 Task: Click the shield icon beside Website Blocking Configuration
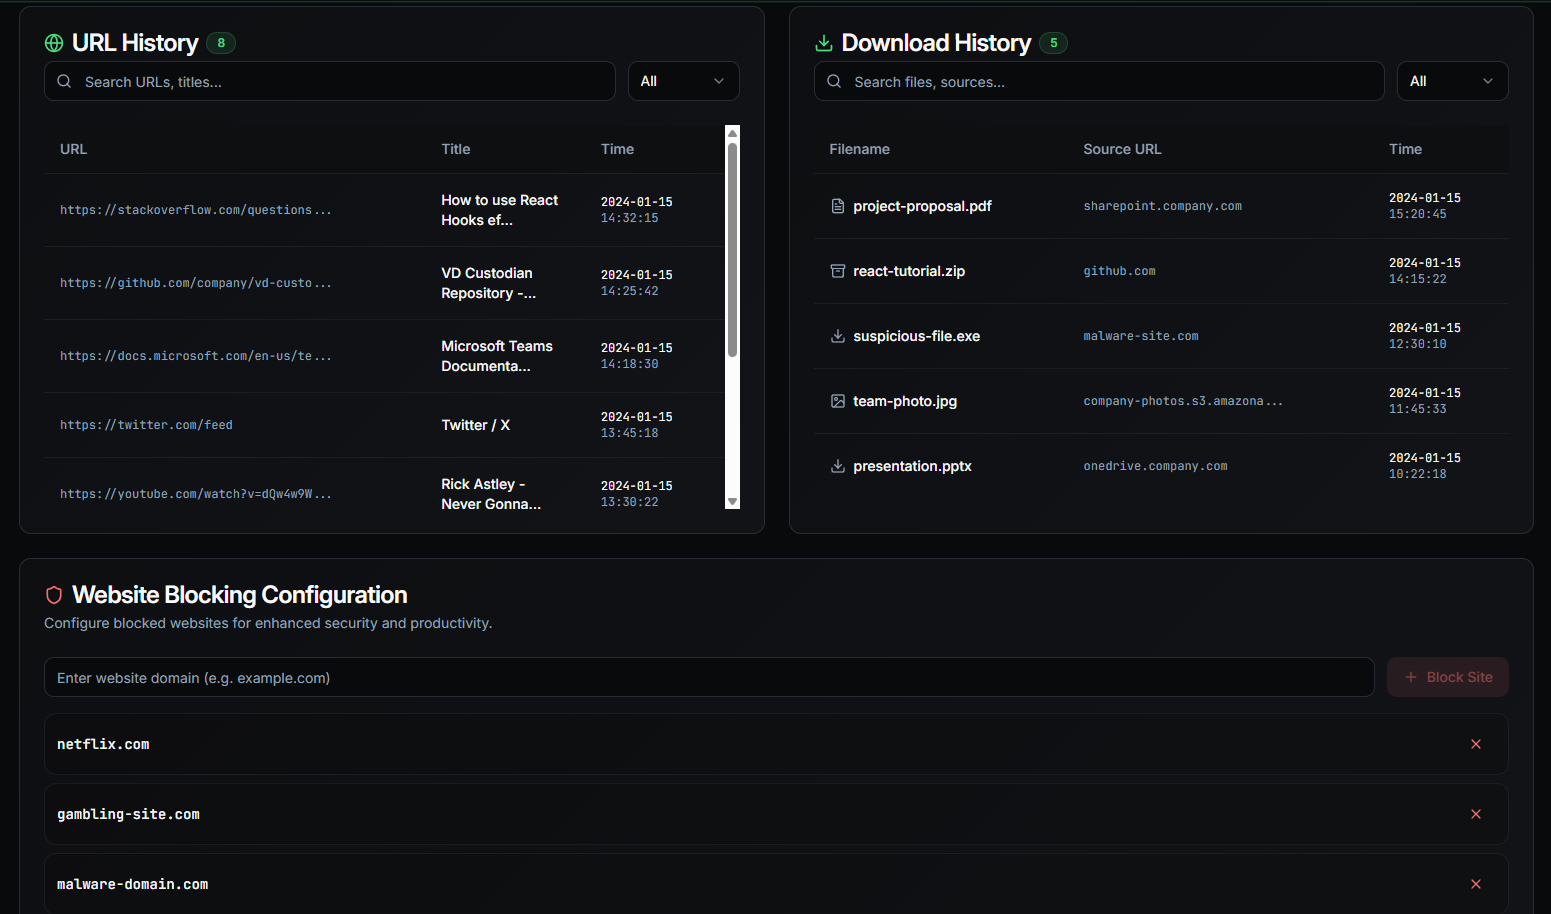coord(54,595)
